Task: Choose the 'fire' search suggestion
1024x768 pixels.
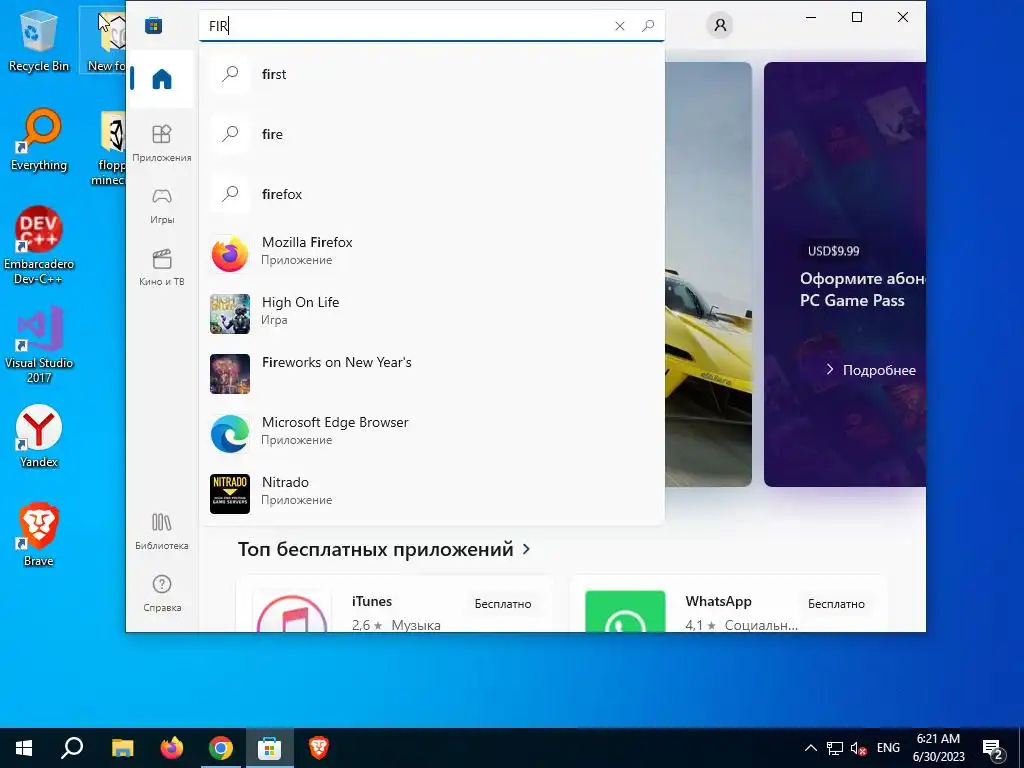Action: point(432,135)
